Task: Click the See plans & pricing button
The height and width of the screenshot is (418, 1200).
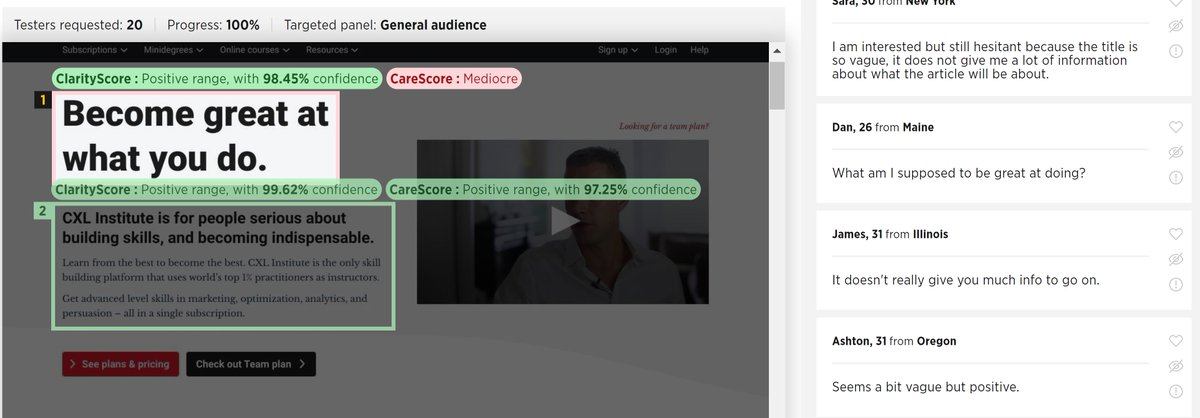Action: pos(121,364)
